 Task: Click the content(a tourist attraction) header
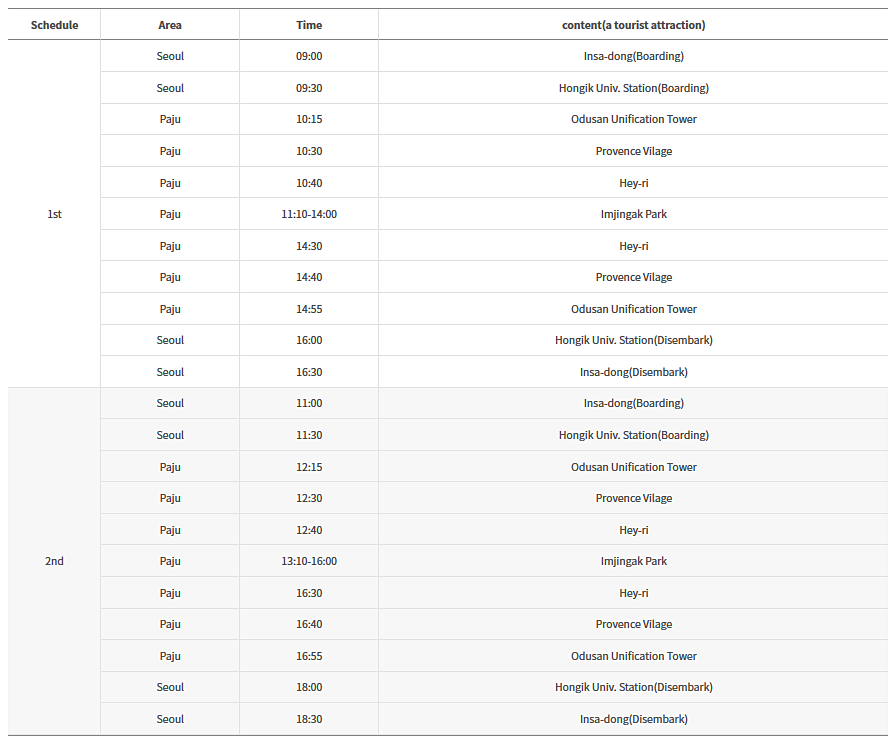click(634, 25)
